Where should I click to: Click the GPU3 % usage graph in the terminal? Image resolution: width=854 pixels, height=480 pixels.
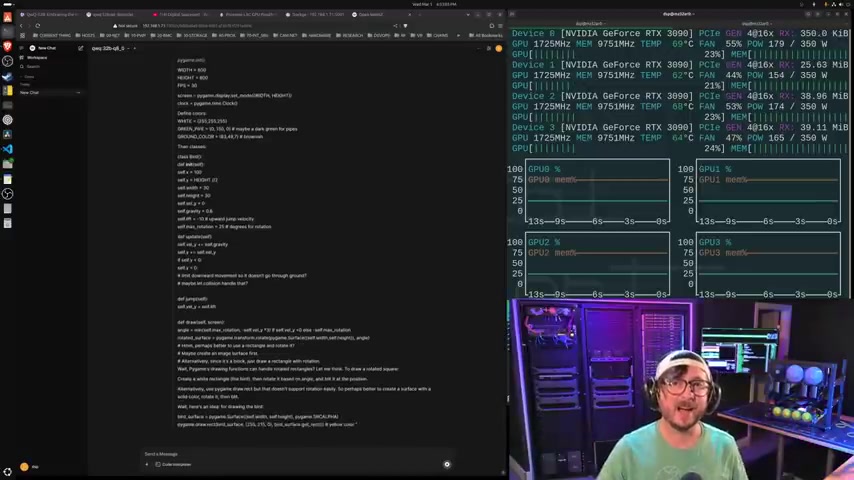[x=768, y=264]
